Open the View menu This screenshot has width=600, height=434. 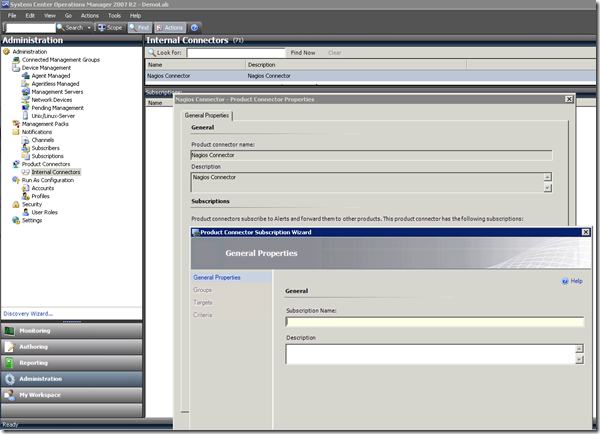50,16
